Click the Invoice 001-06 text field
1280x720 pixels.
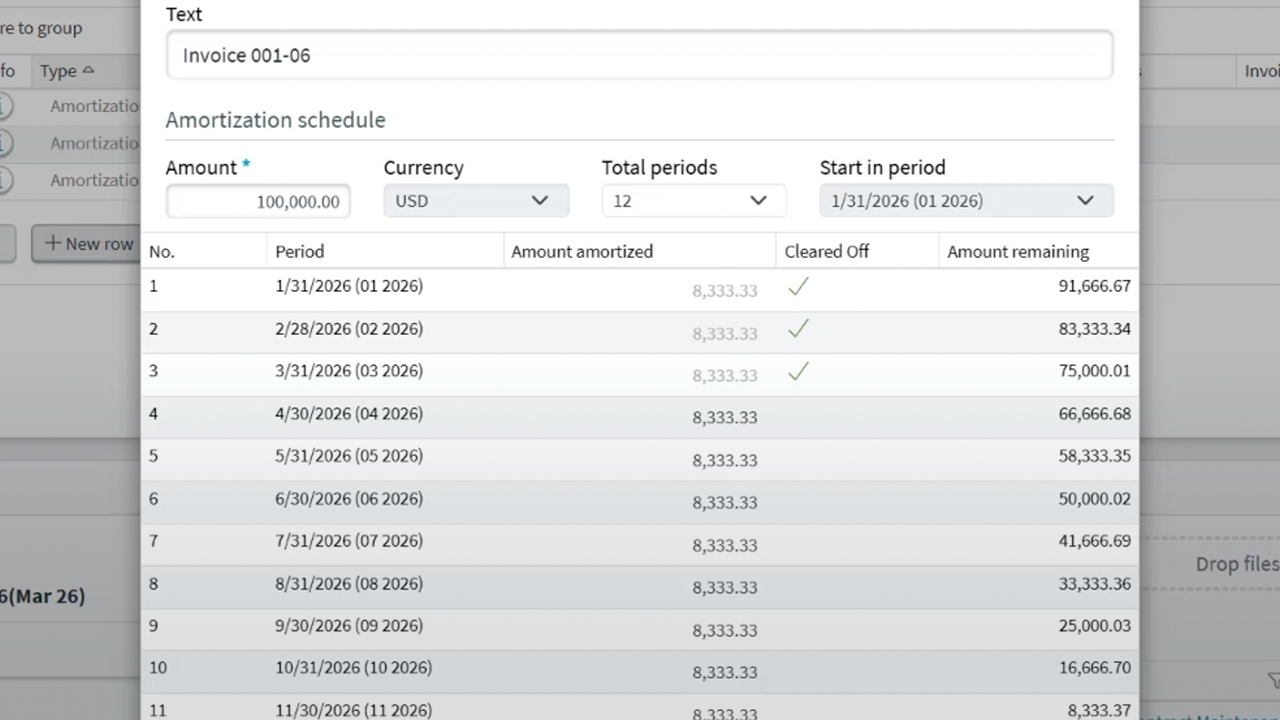click(639, 55)
